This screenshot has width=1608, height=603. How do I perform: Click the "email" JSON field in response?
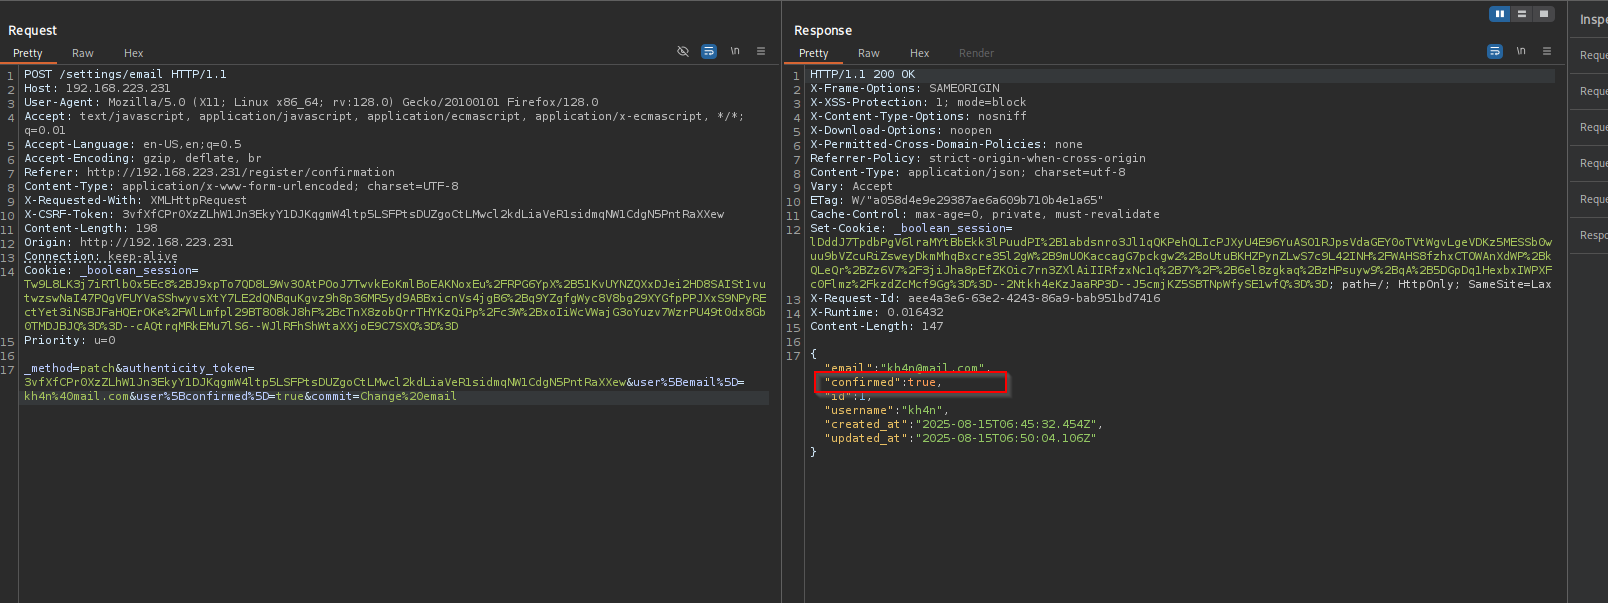pos(907,368)
